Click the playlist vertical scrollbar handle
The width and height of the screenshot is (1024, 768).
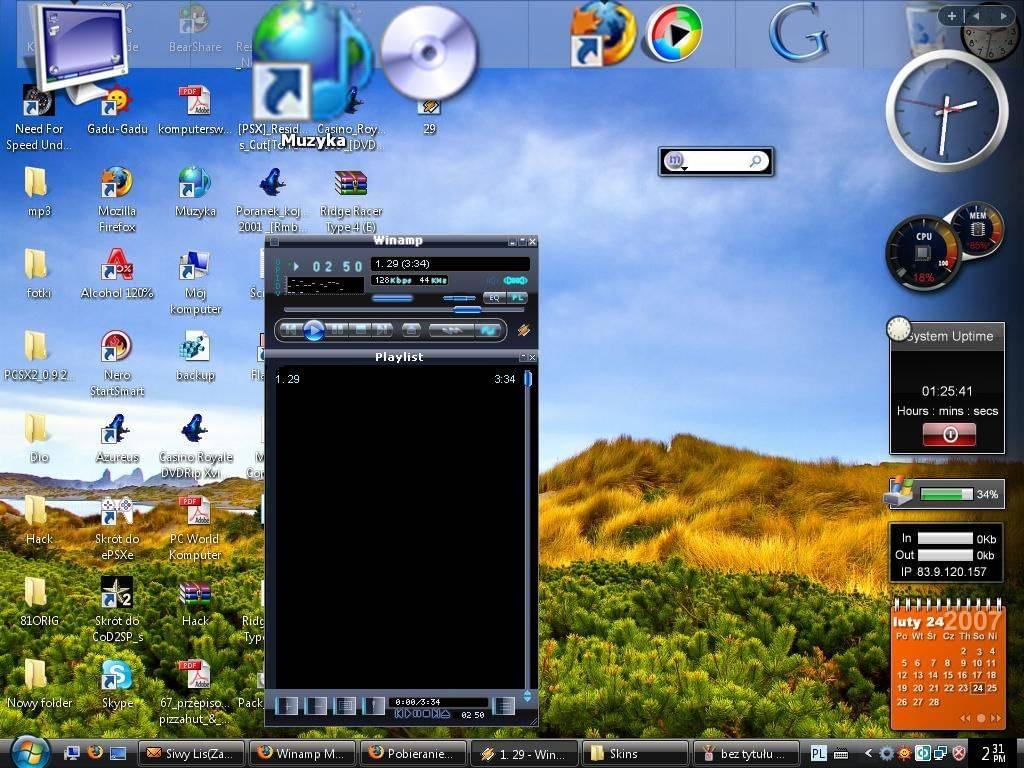[528, 378]
